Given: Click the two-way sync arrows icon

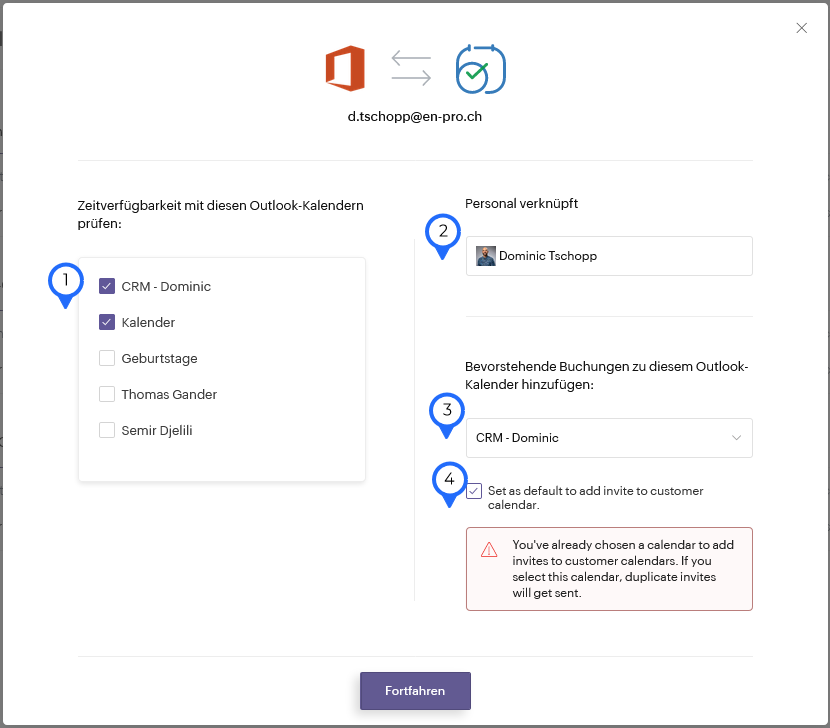Looking at the screenshot, I should point(411,68).
